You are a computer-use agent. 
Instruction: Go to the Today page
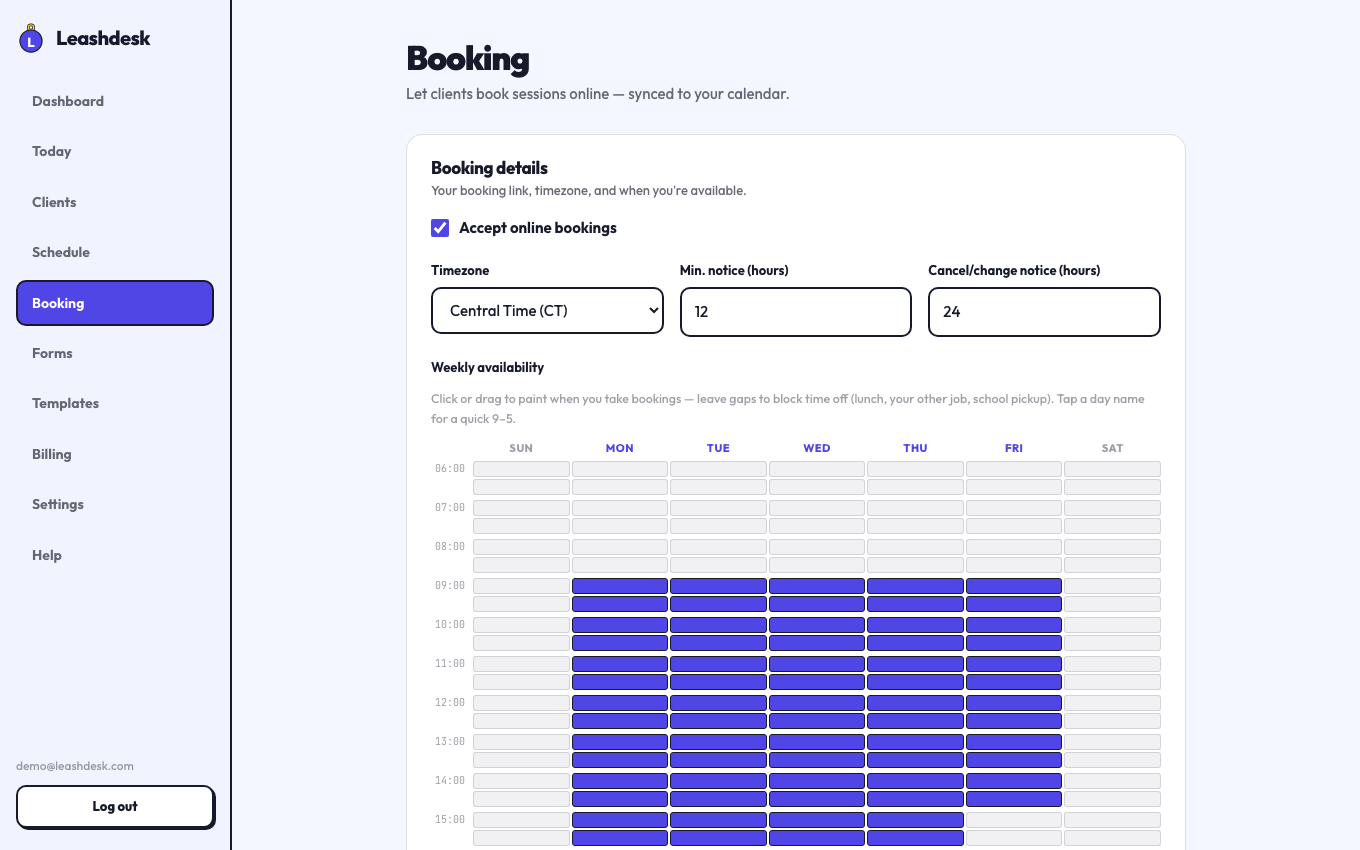click(115, 151)
